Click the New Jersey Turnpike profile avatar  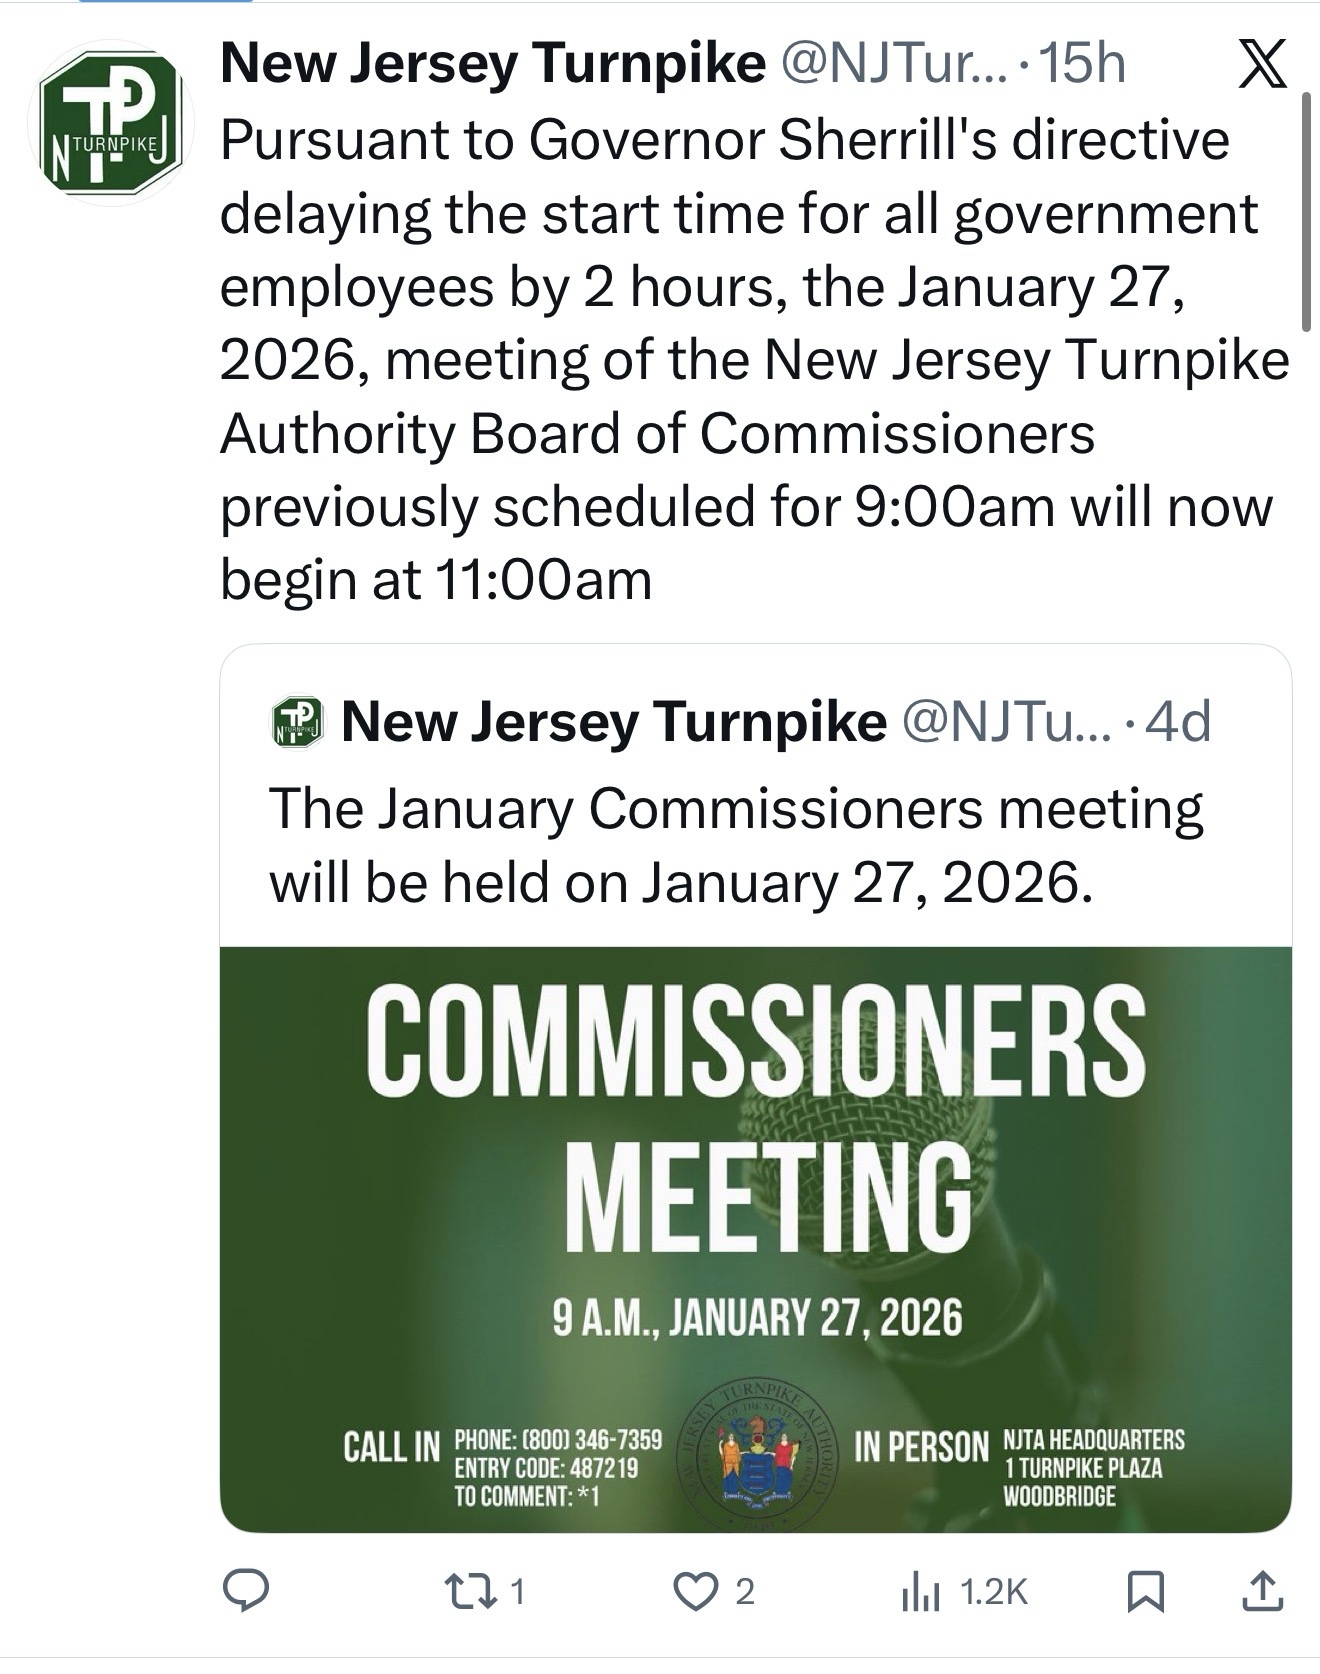110,123
